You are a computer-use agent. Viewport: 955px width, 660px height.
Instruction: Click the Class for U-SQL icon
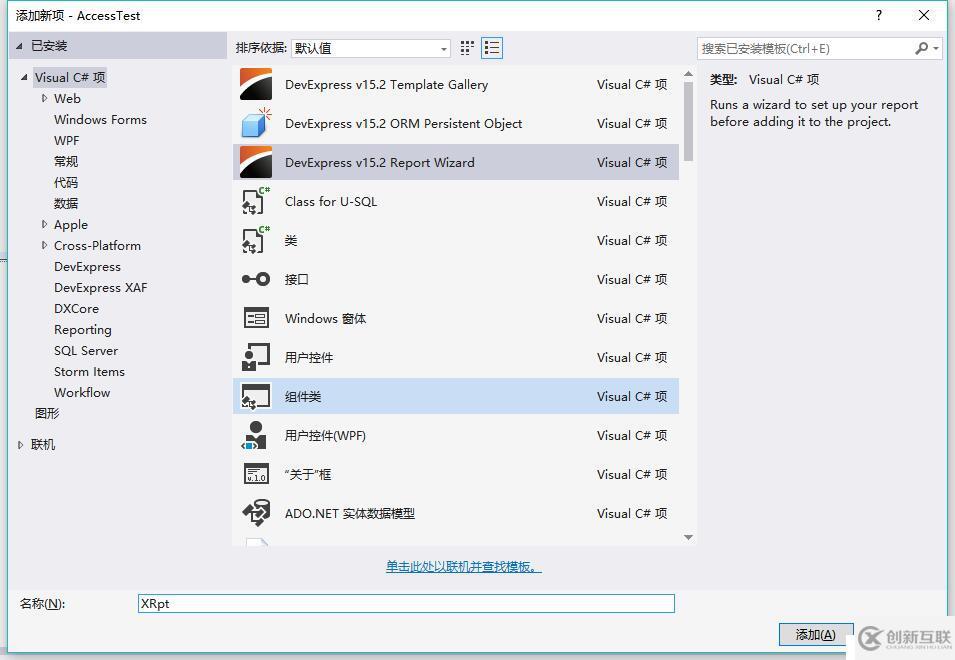pyautogui.click(x=256, y=201)
